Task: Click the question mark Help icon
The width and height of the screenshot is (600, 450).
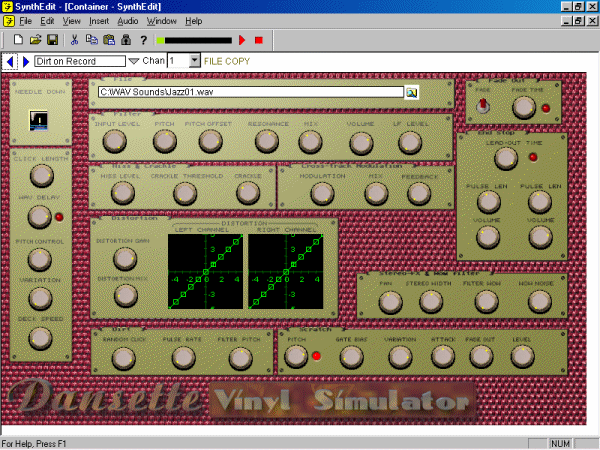Action: (x=144, y=40)
